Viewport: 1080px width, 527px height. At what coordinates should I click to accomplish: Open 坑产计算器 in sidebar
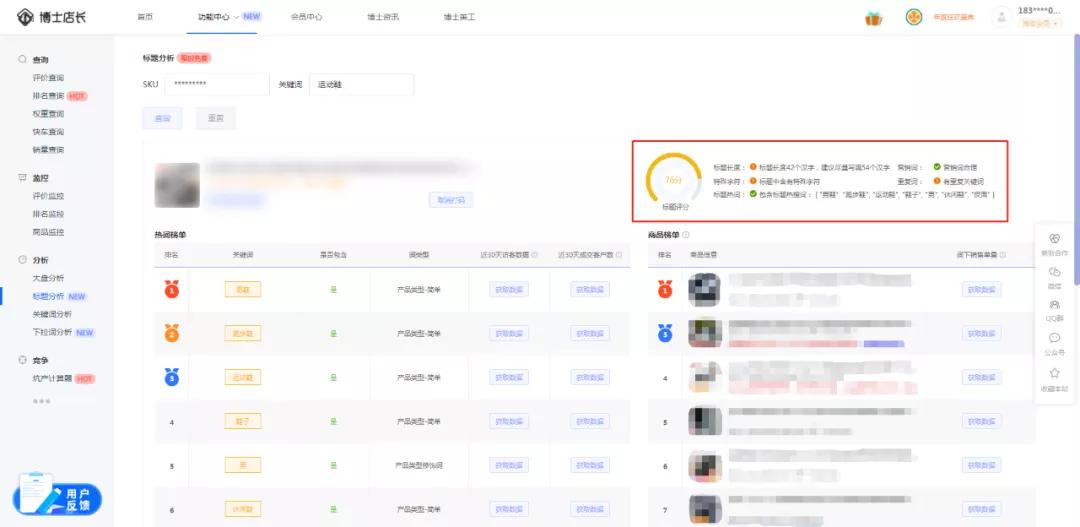coord(52,378)
